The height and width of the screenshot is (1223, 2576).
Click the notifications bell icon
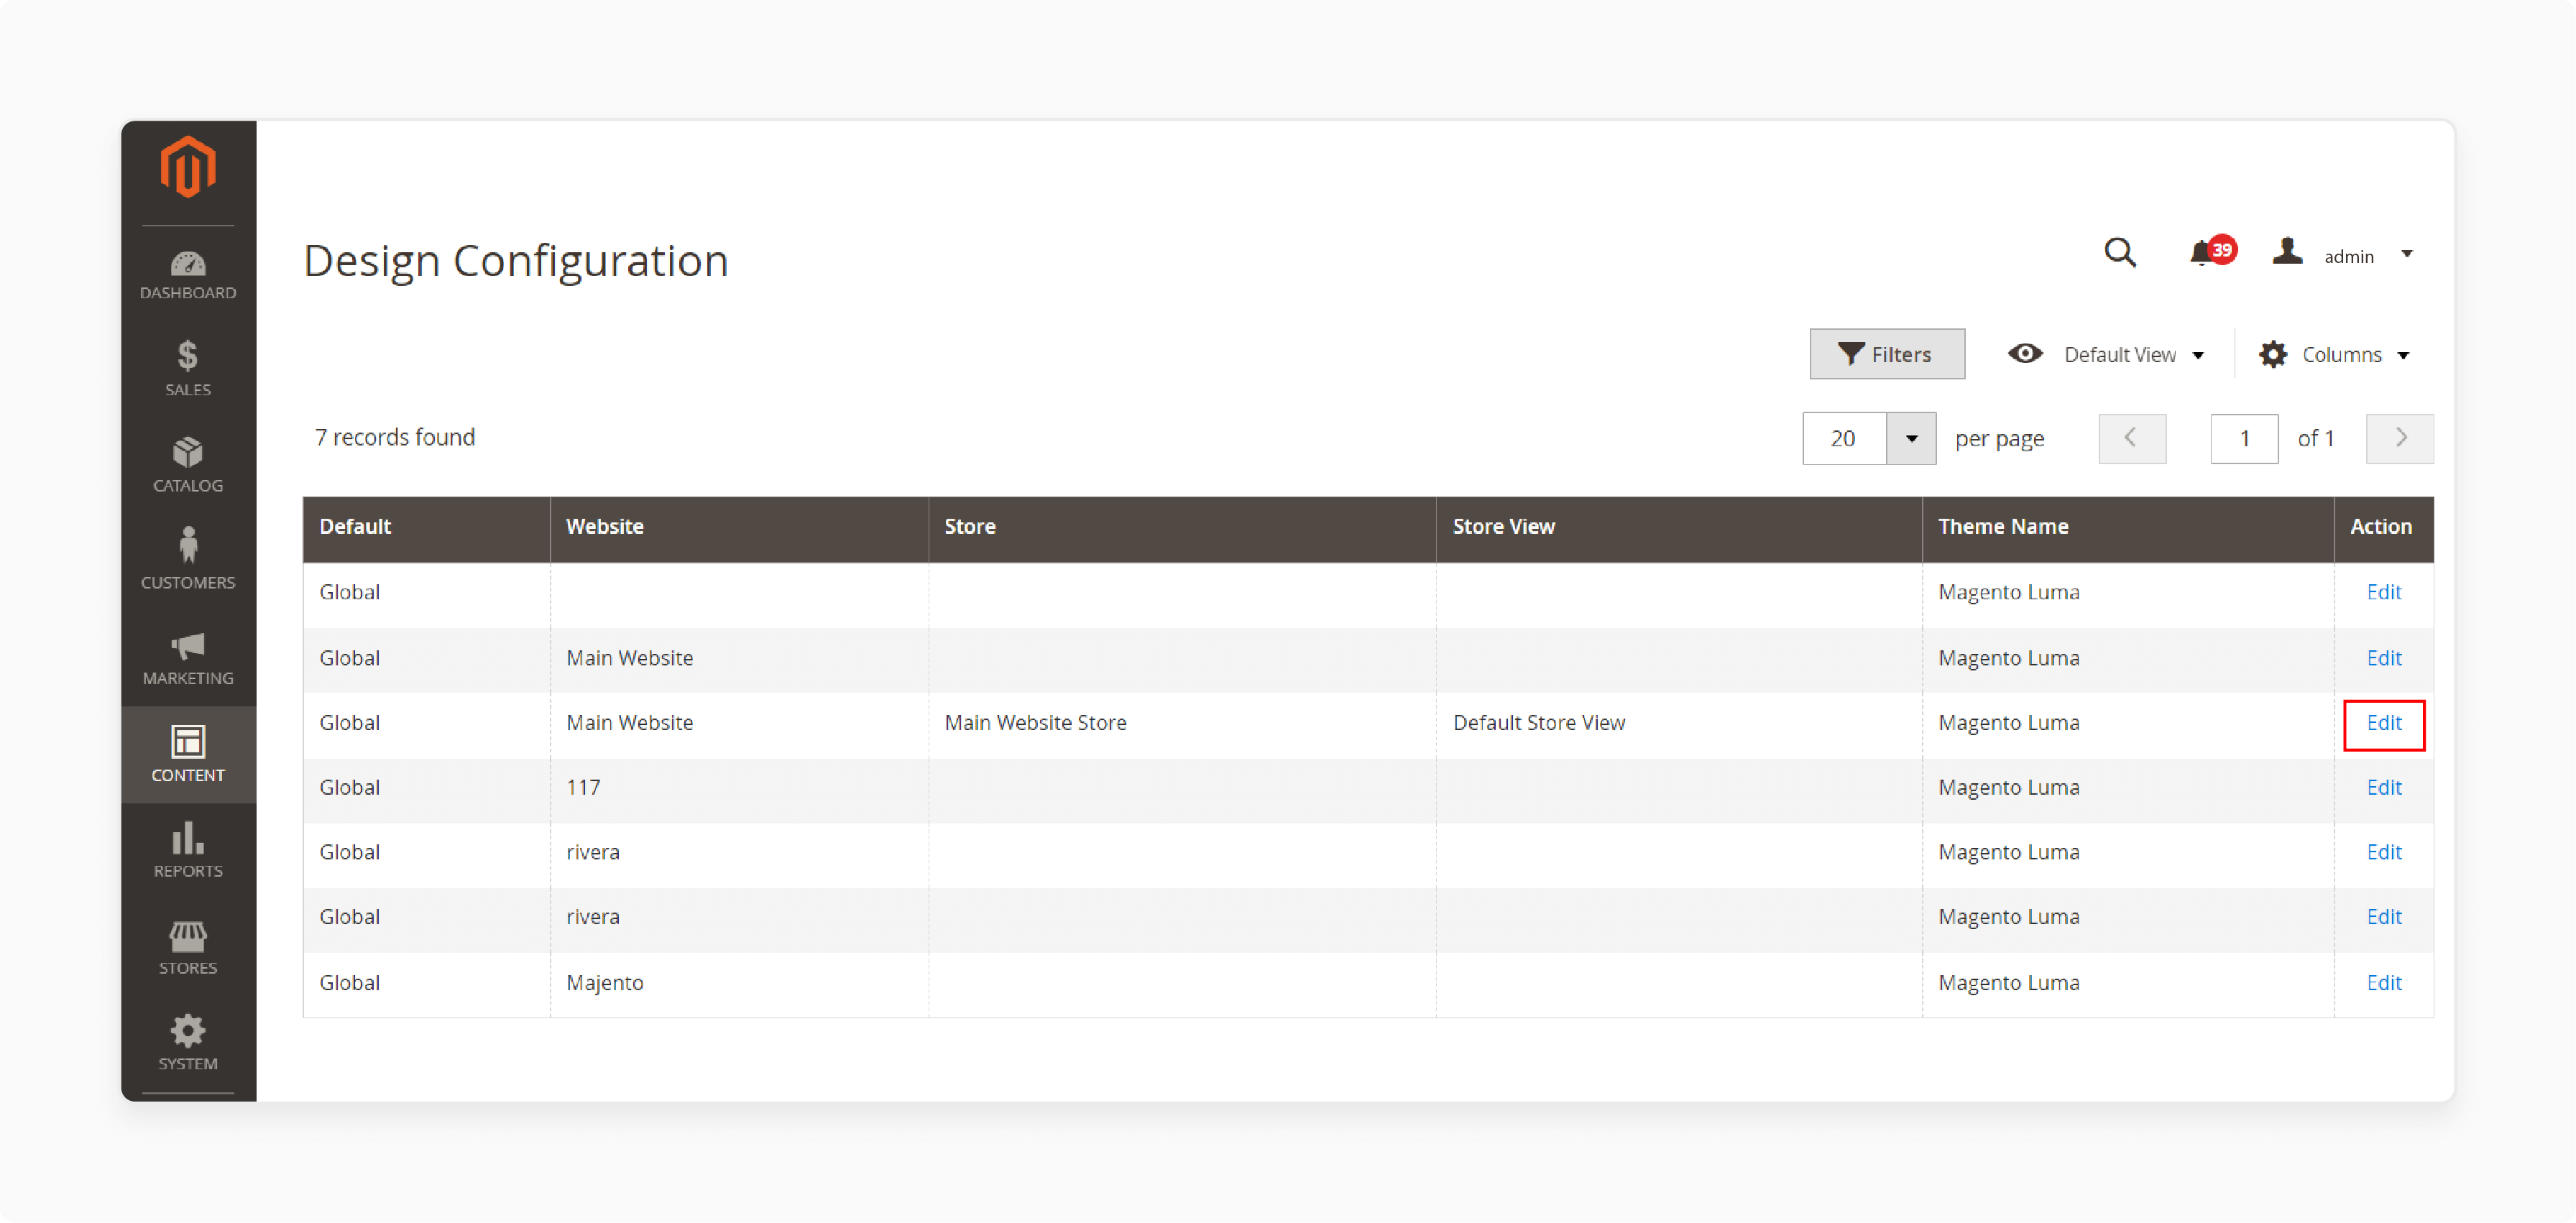coord(2202,256)
